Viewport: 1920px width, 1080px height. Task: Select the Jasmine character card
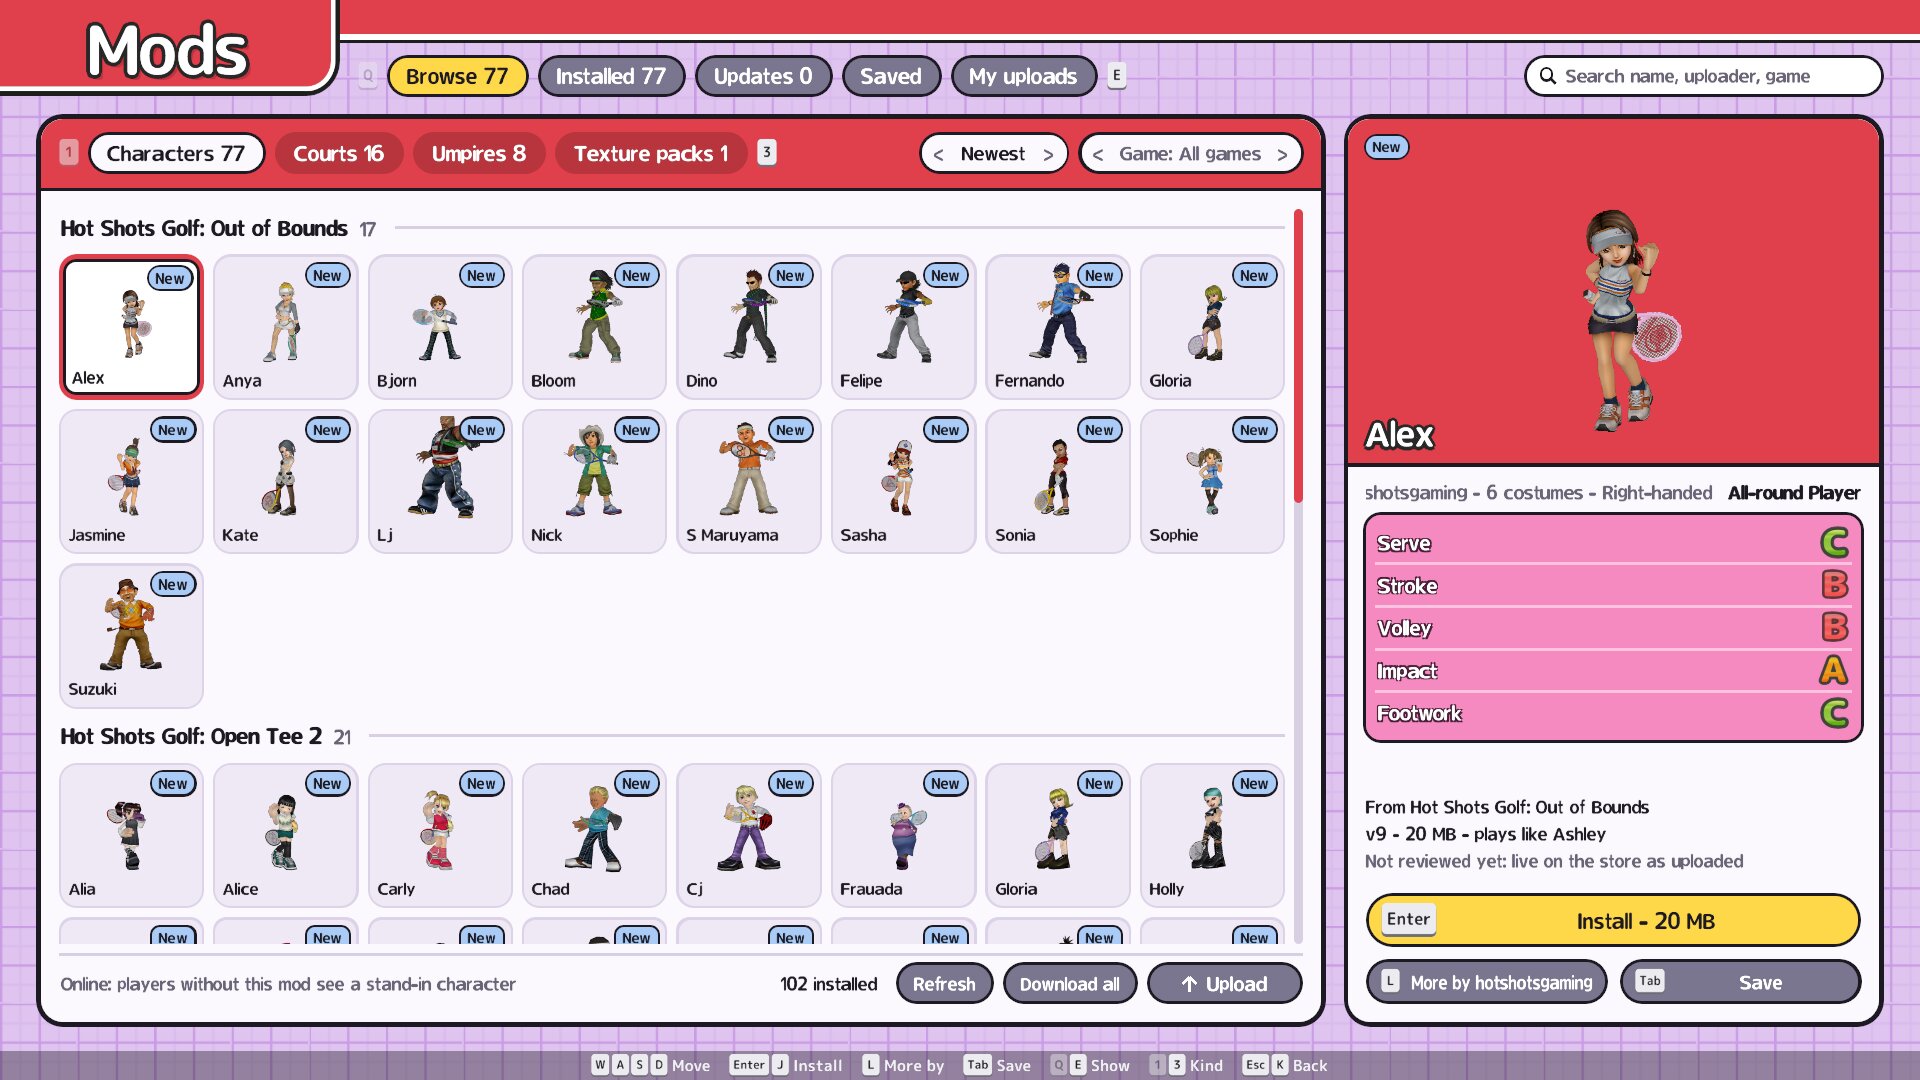tap(131, 481)
